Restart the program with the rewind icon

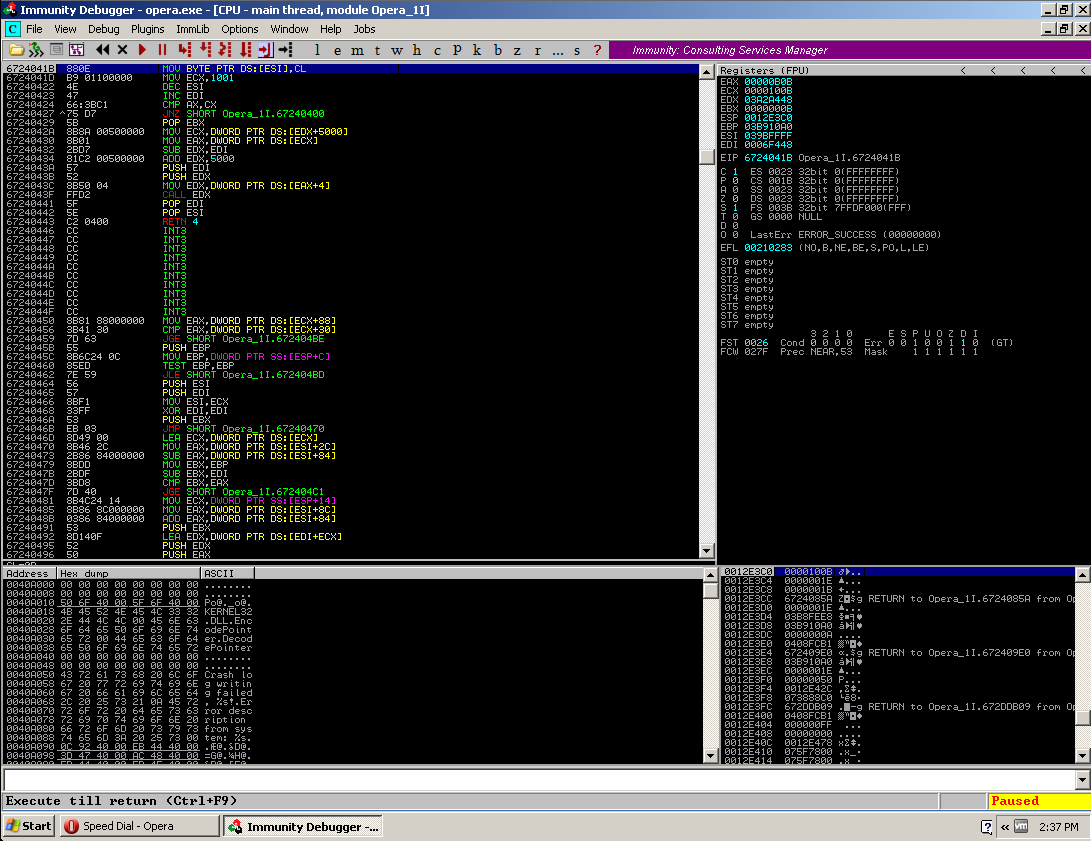coord(102,50)
